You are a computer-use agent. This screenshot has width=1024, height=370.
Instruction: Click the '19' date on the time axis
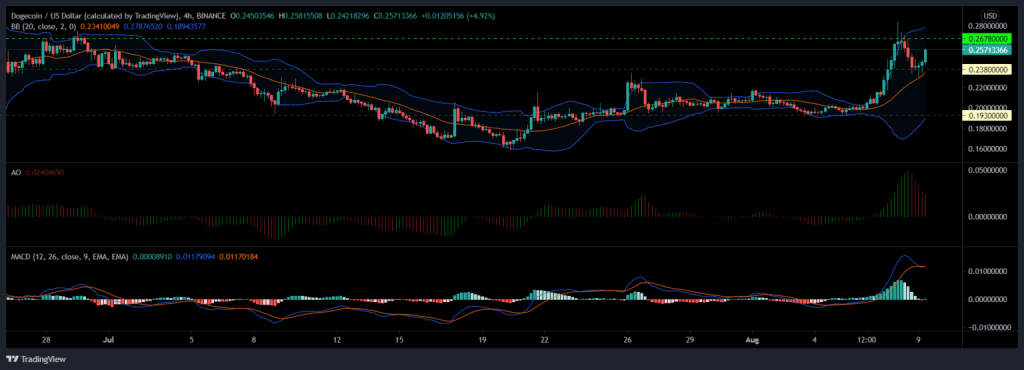[x=482, y=340]
